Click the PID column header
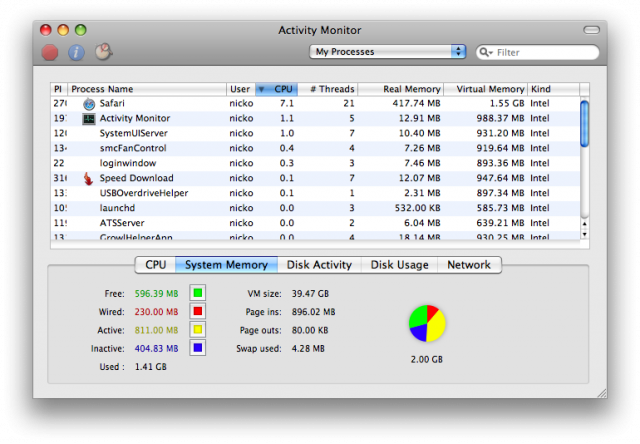The width and height of the screenshot is (640, 444). click(59, 89)
